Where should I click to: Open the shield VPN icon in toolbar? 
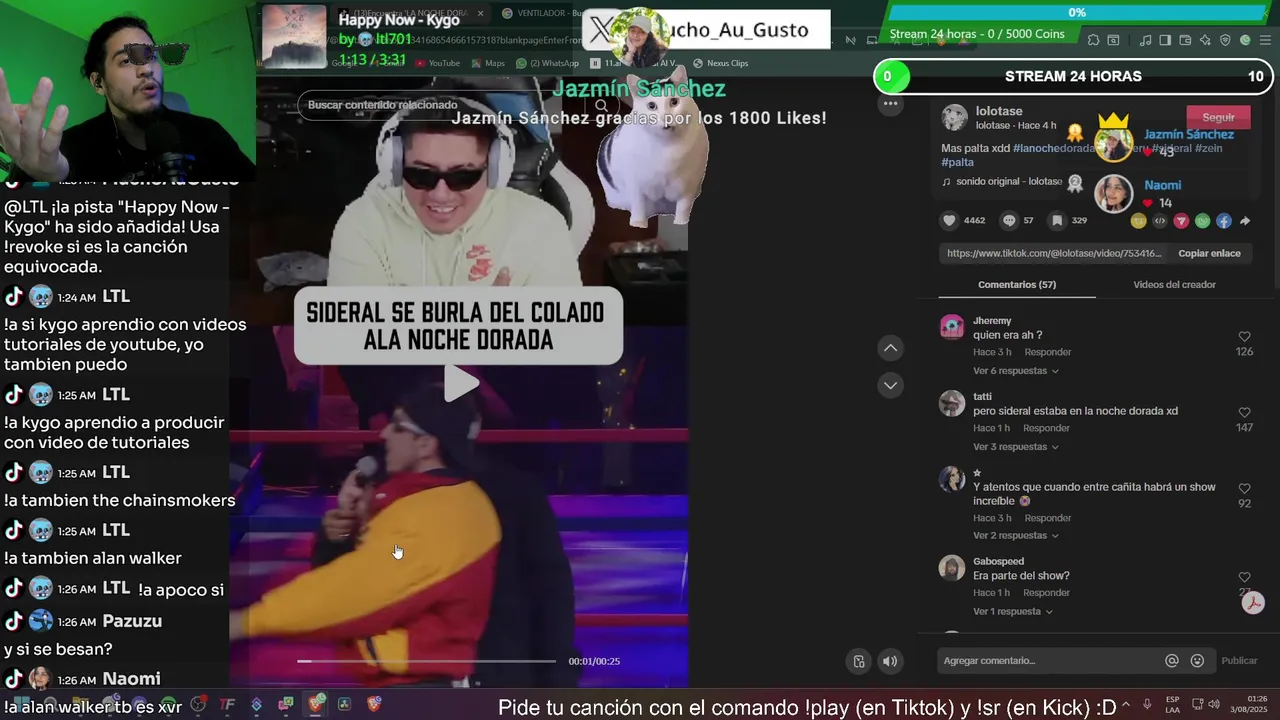click(1225, 40)
